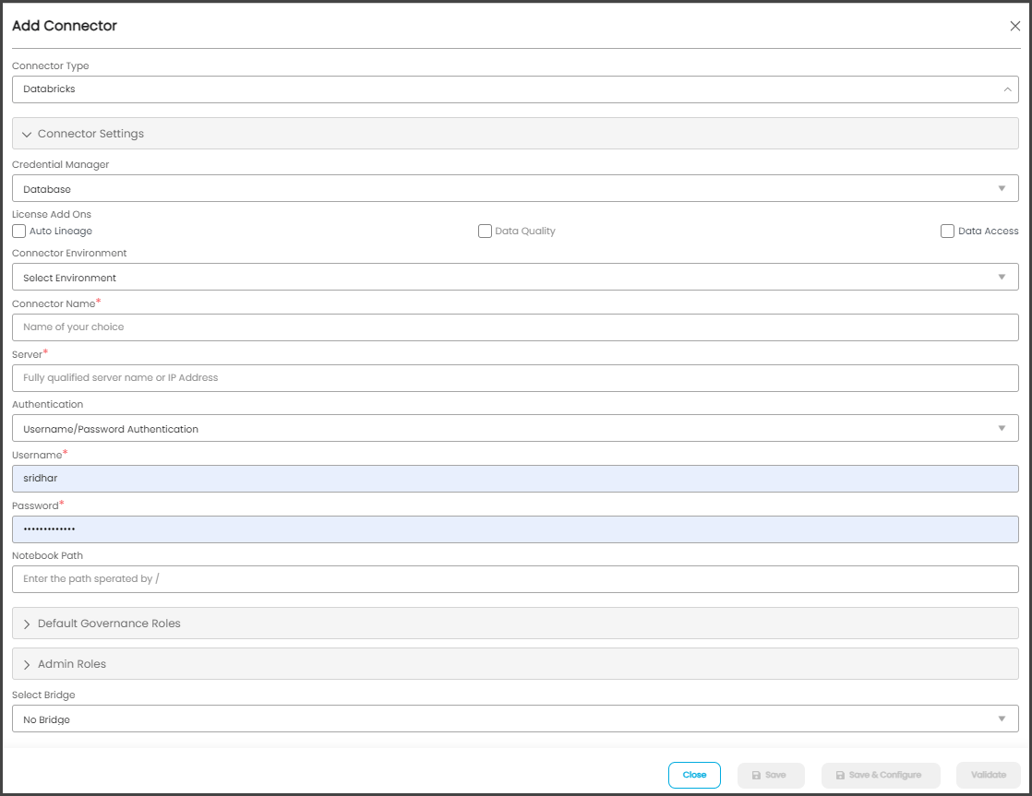
Task: Click the Connector Type collapse arrow
Action: [1007, 88]
